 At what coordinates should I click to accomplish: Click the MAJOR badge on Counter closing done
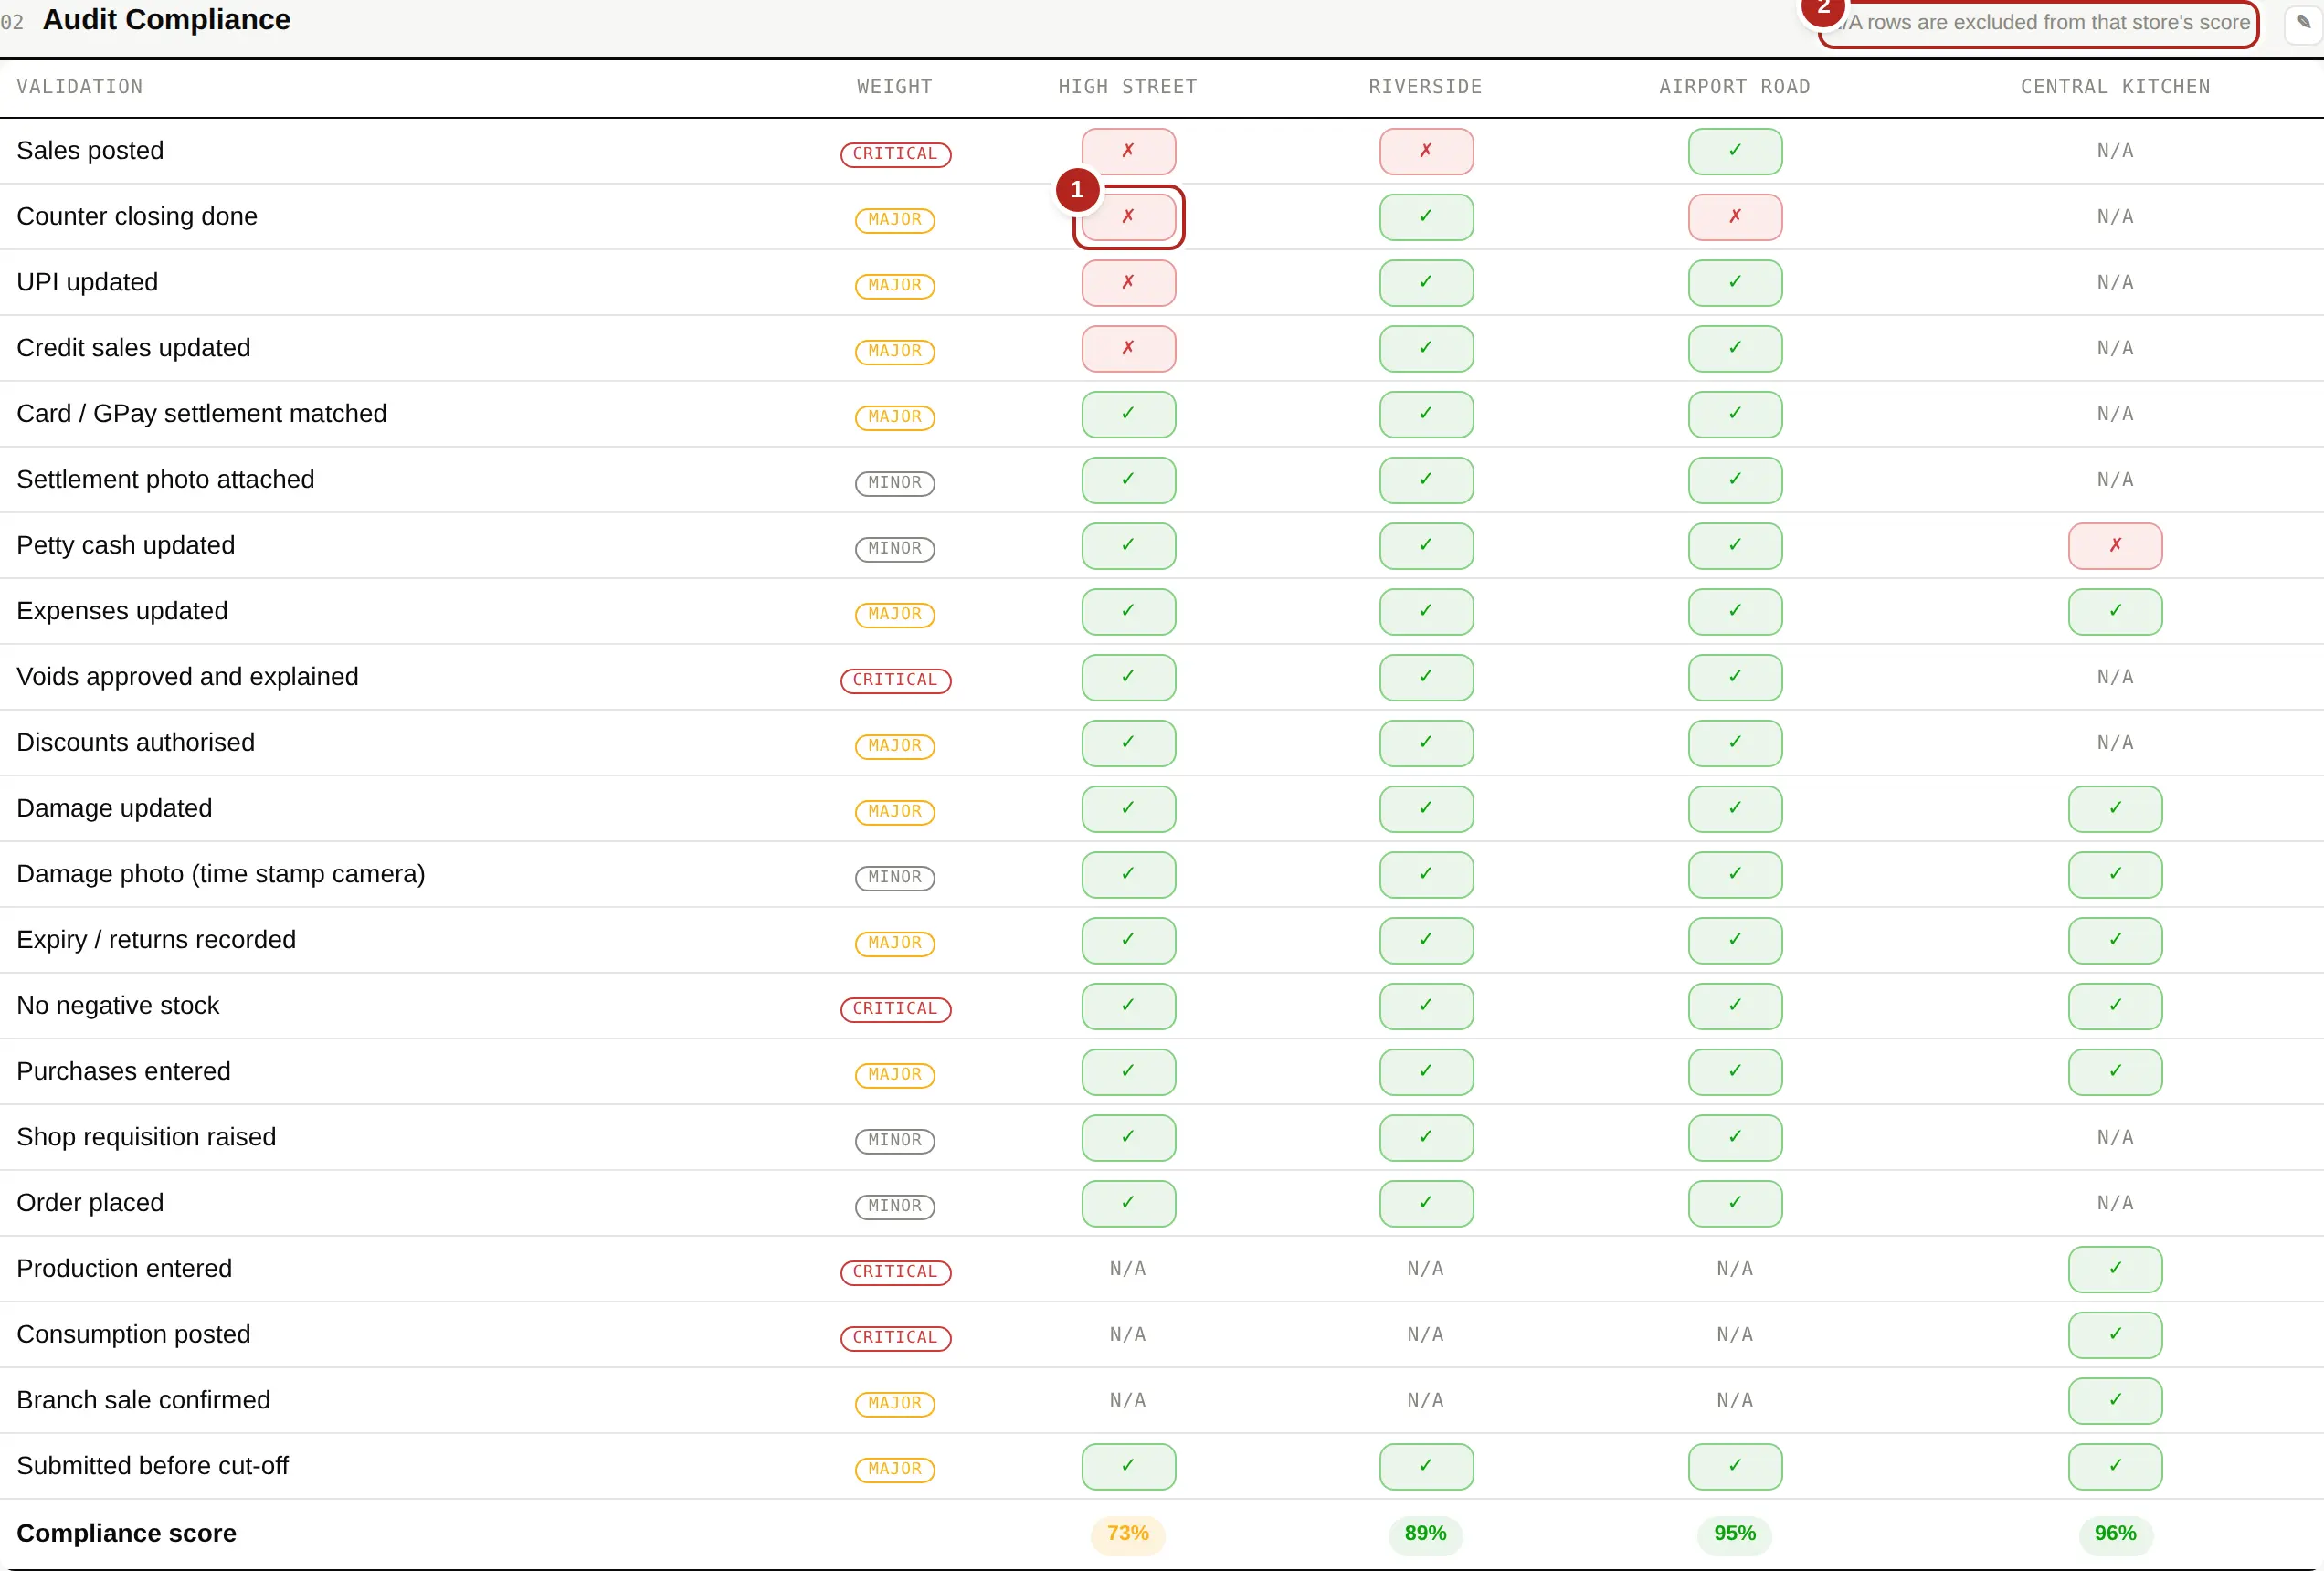click(895, 220)
